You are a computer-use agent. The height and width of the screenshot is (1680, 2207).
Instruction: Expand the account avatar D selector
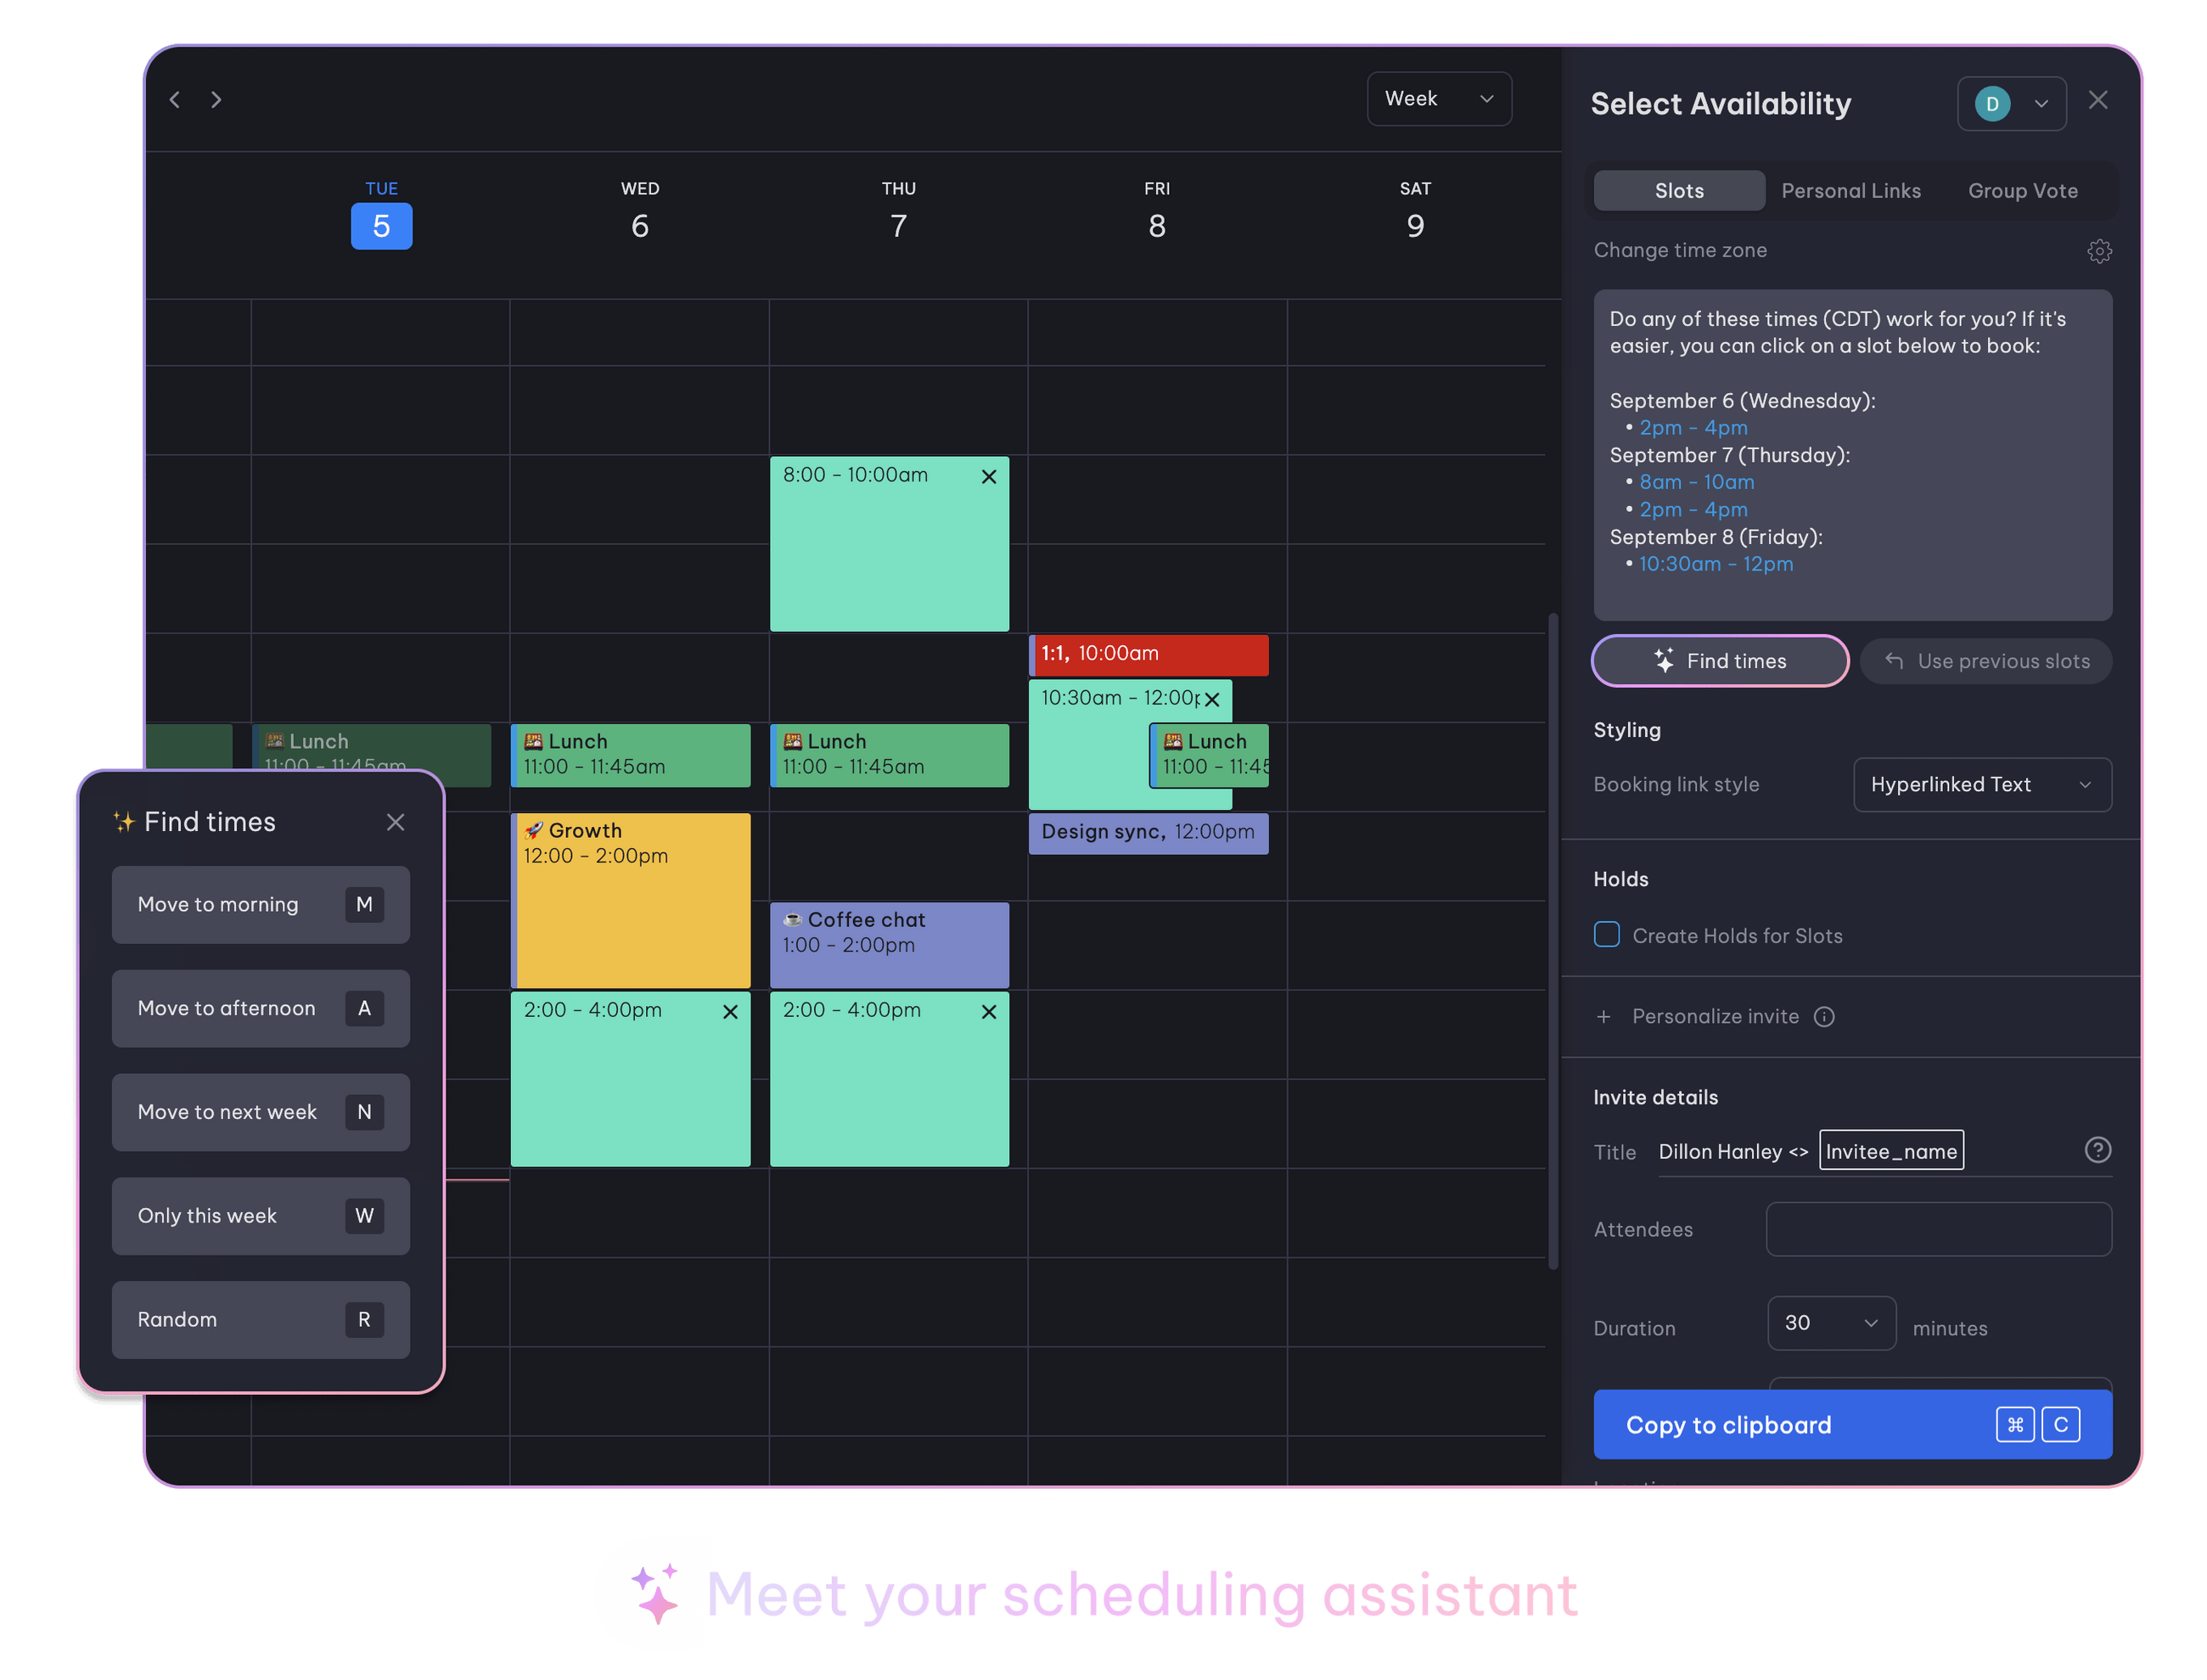click(2011, 104)
